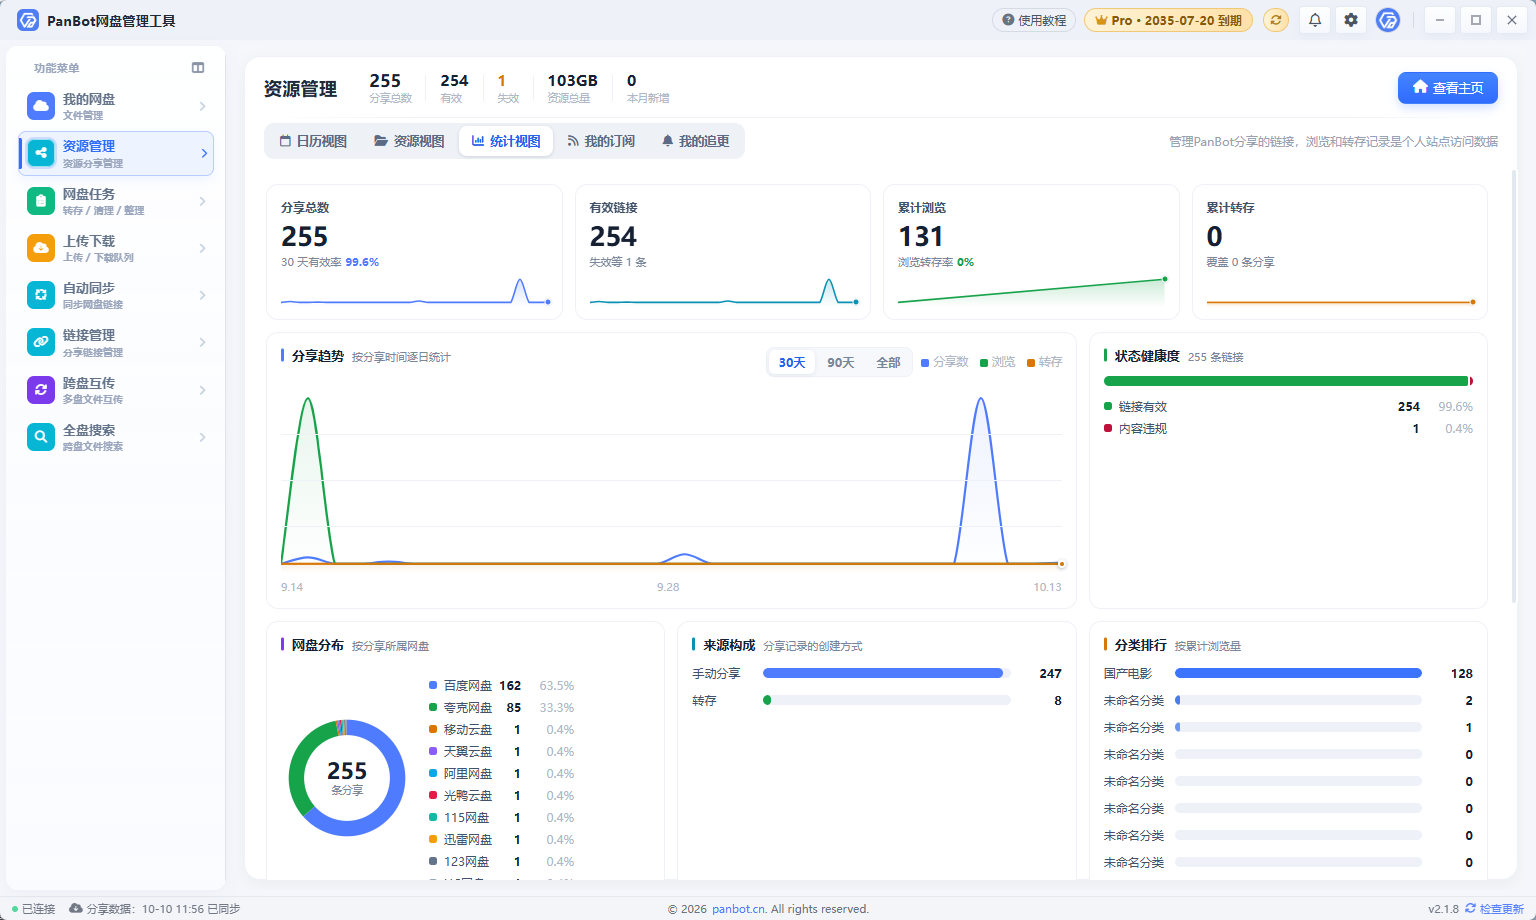This screenshot has width=1536, height=920.
Task: Expand the 上传下载 menu chevron
Action: (x=203, y=248)
